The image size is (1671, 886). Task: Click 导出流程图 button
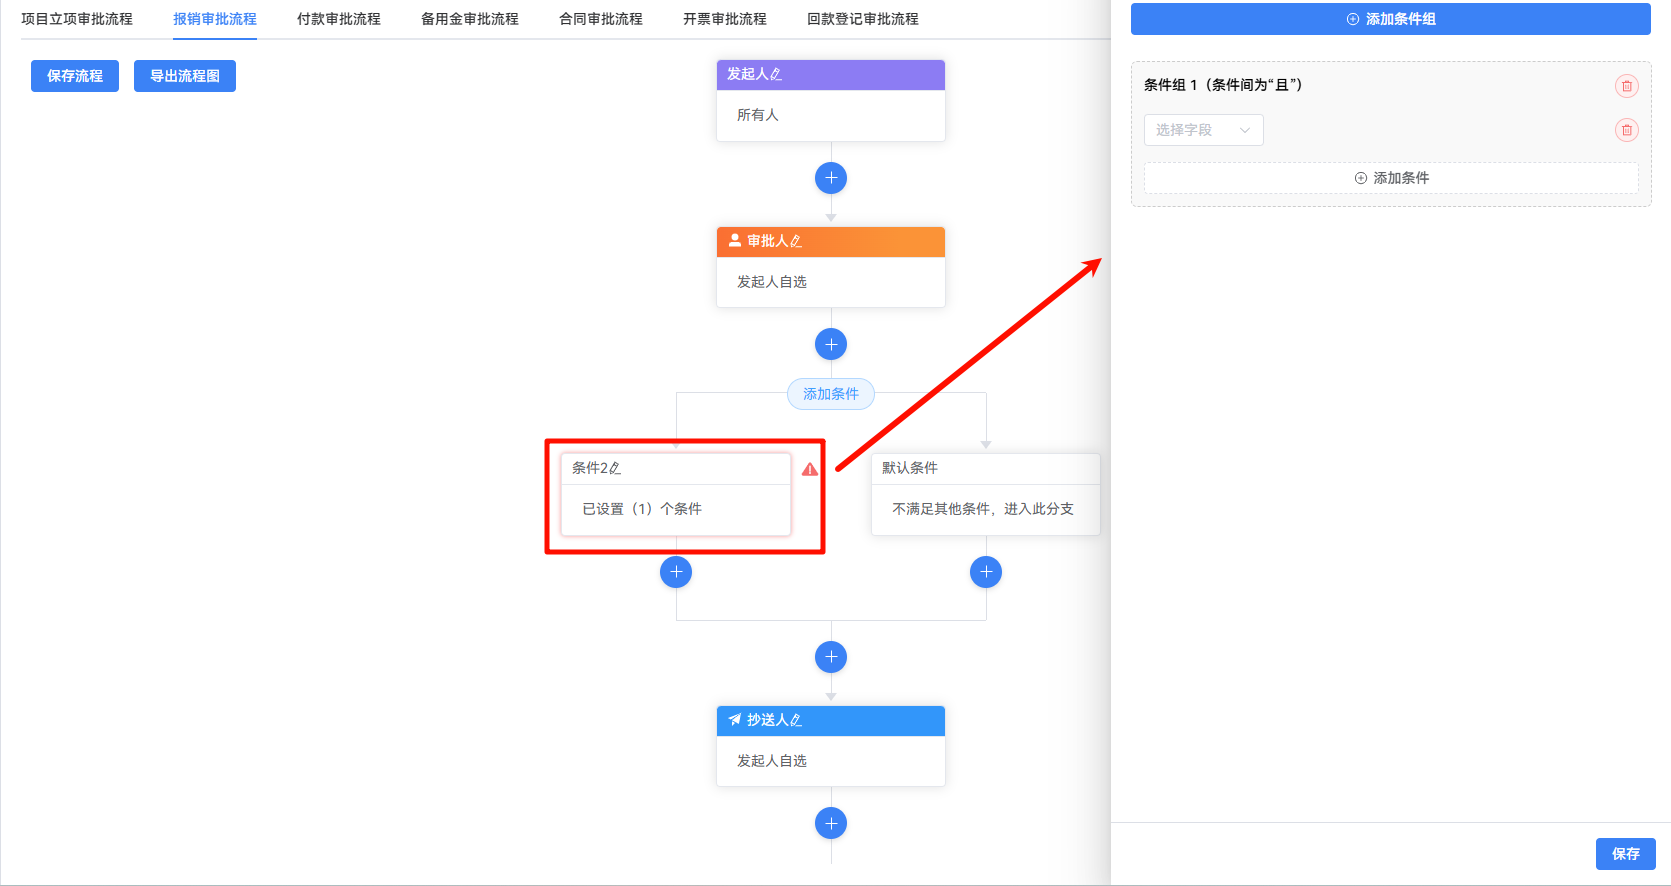[185, 76]
